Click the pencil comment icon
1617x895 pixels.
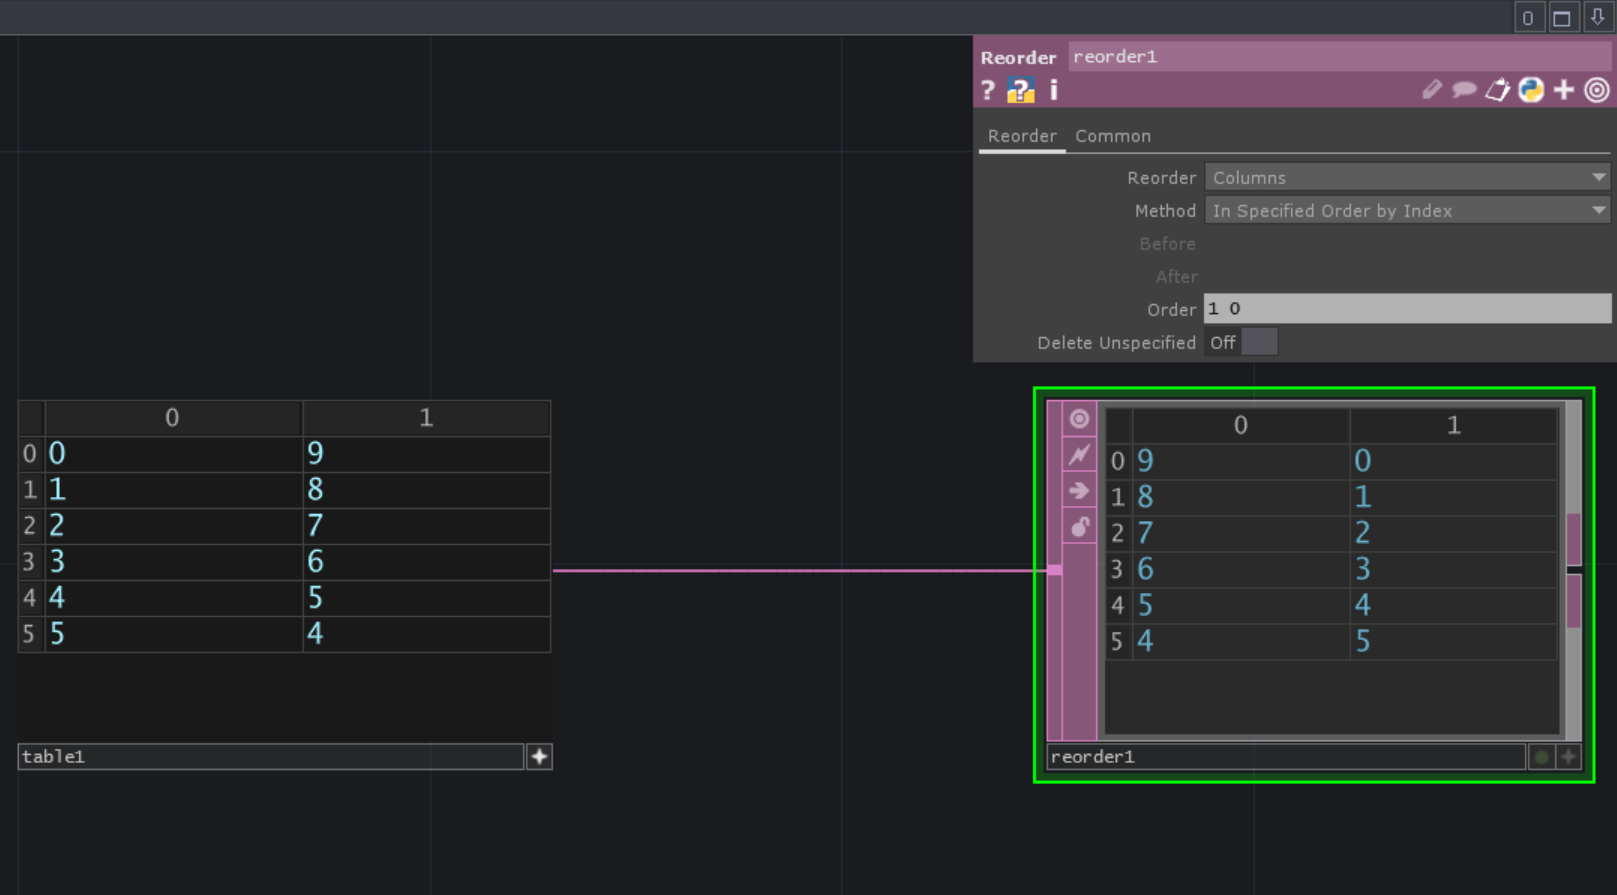[x=1432, y=90]
